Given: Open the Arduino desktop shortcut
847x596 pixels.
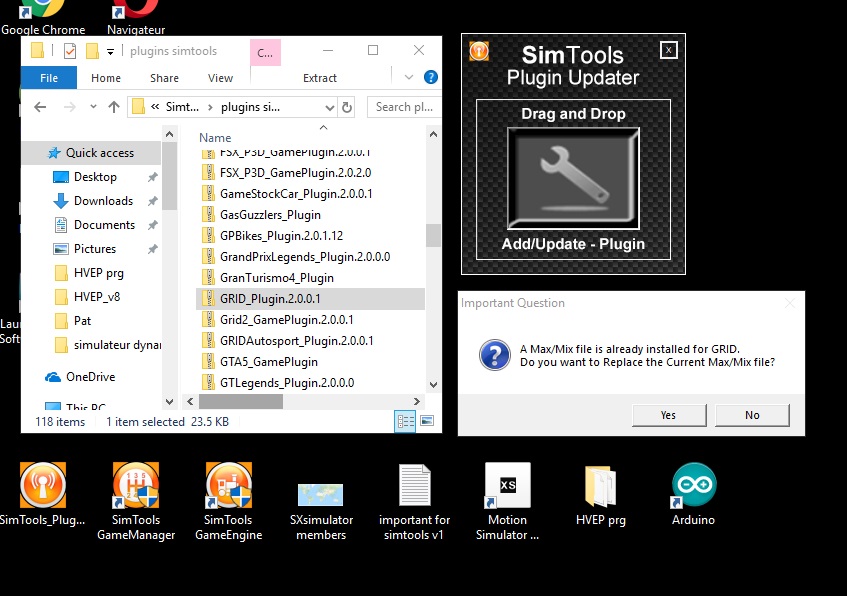Looking at the screenshot, I should (694, 495).
